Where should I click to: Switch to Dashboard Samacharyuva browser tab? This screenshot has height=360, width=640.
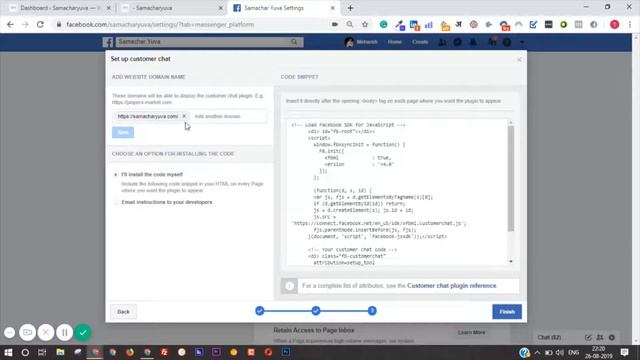pyautogui.click(x=60, y=8)
